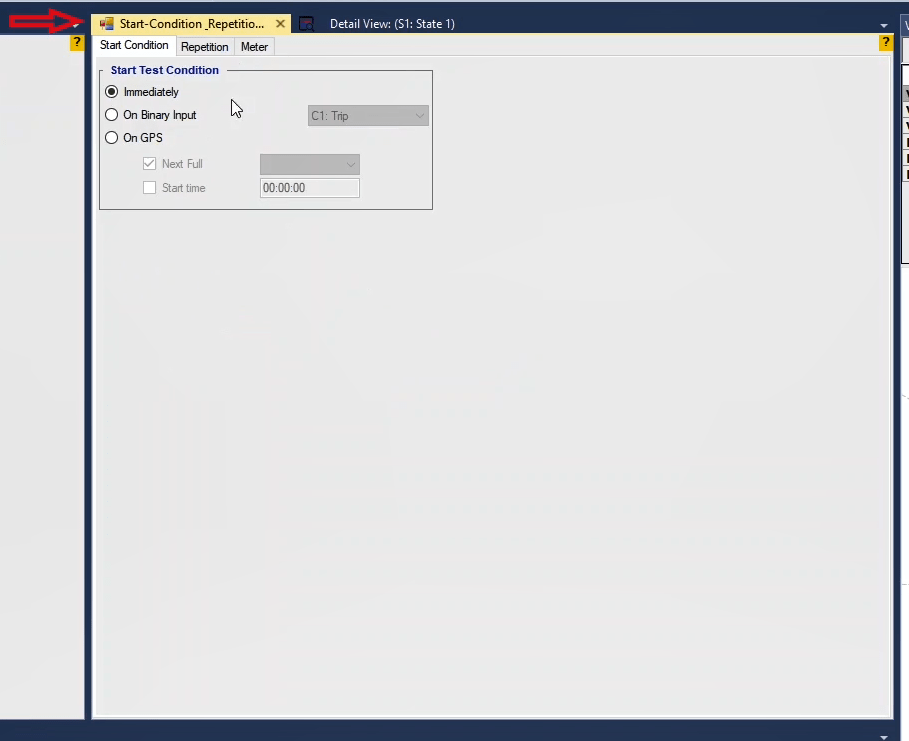Click the Detail View magnifier icon
909x741 pixels.
(307, 24)
